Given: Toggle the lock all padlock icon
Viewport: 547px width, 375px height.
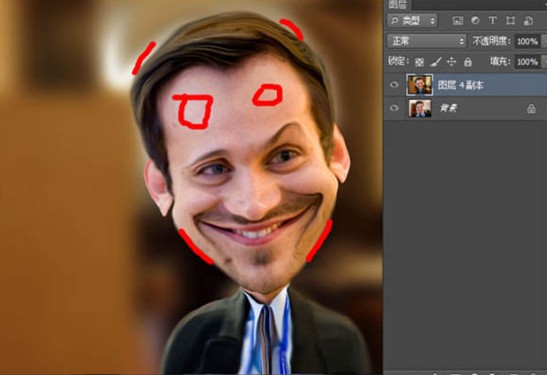Looking at the screenshot, I should click(x=468, y=62).
